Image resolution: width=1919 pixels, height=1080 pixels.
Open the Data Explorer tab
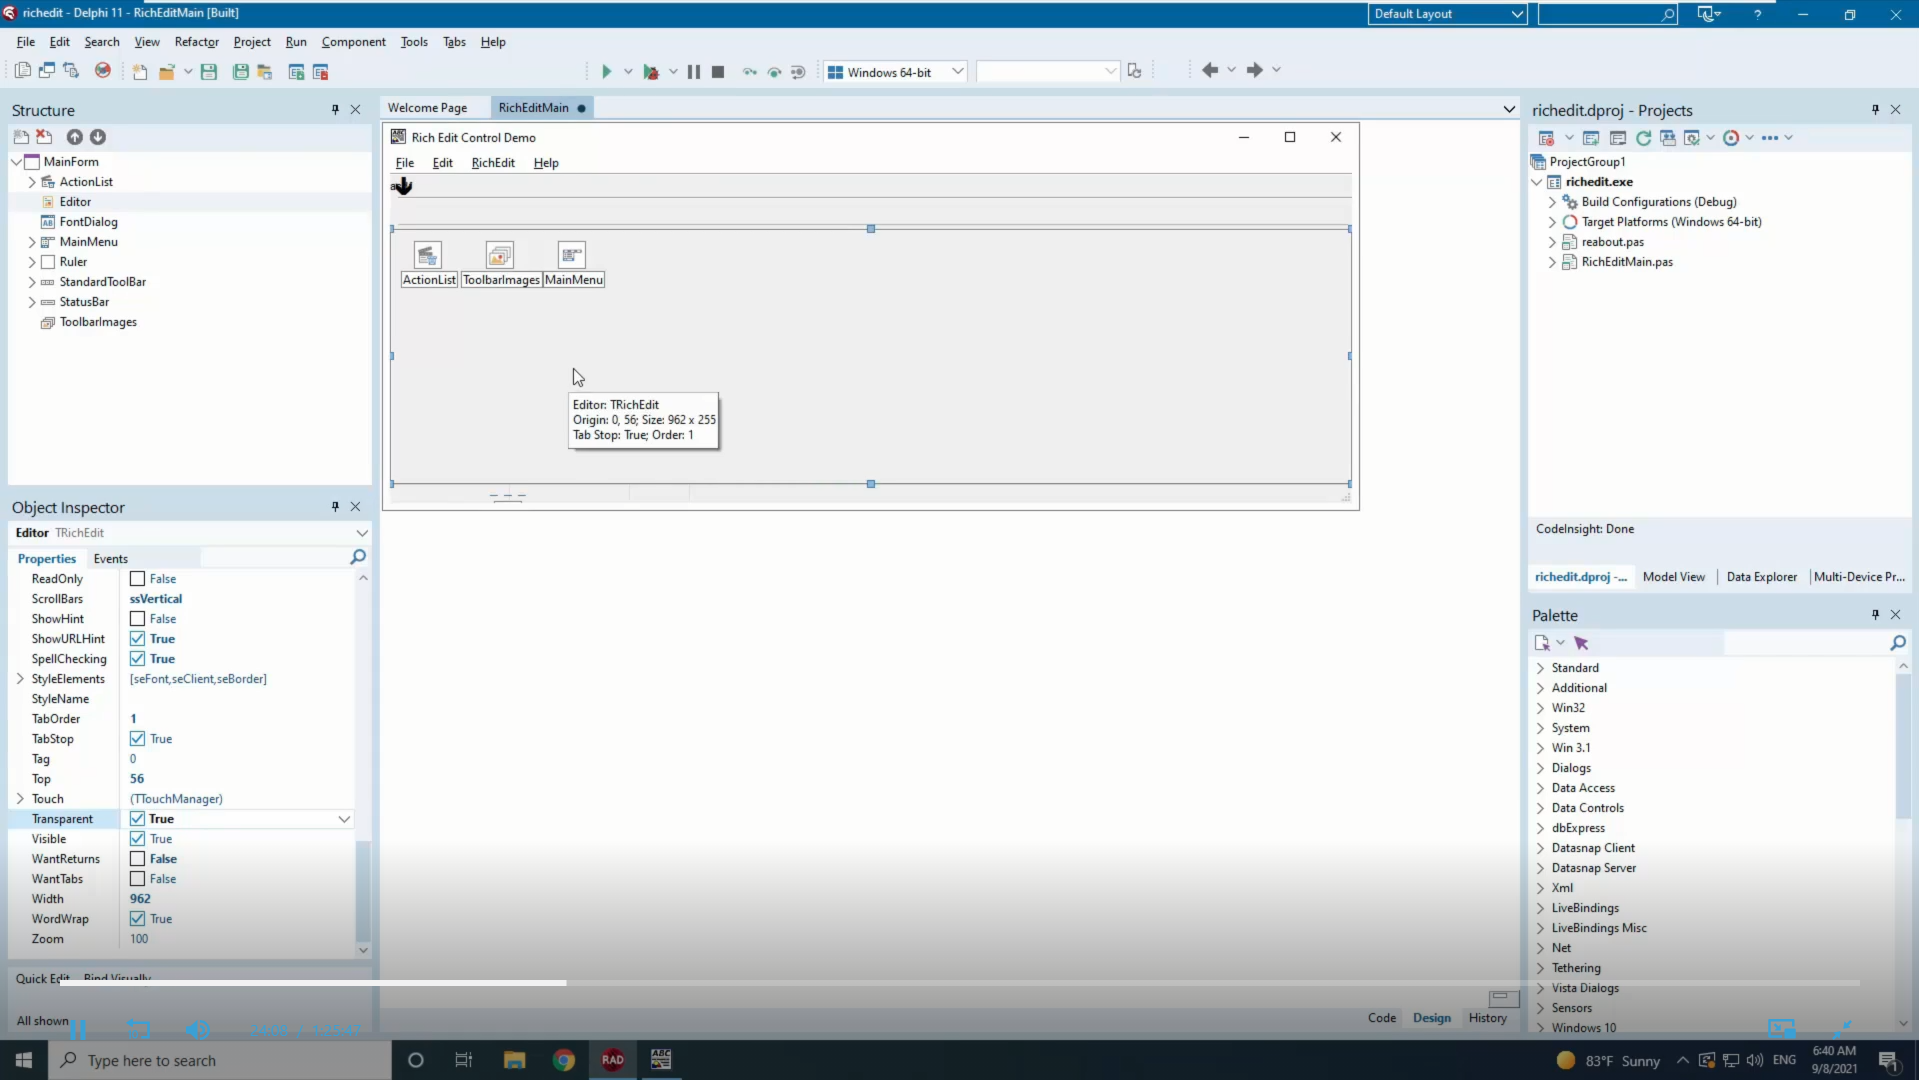(1761, 577)
